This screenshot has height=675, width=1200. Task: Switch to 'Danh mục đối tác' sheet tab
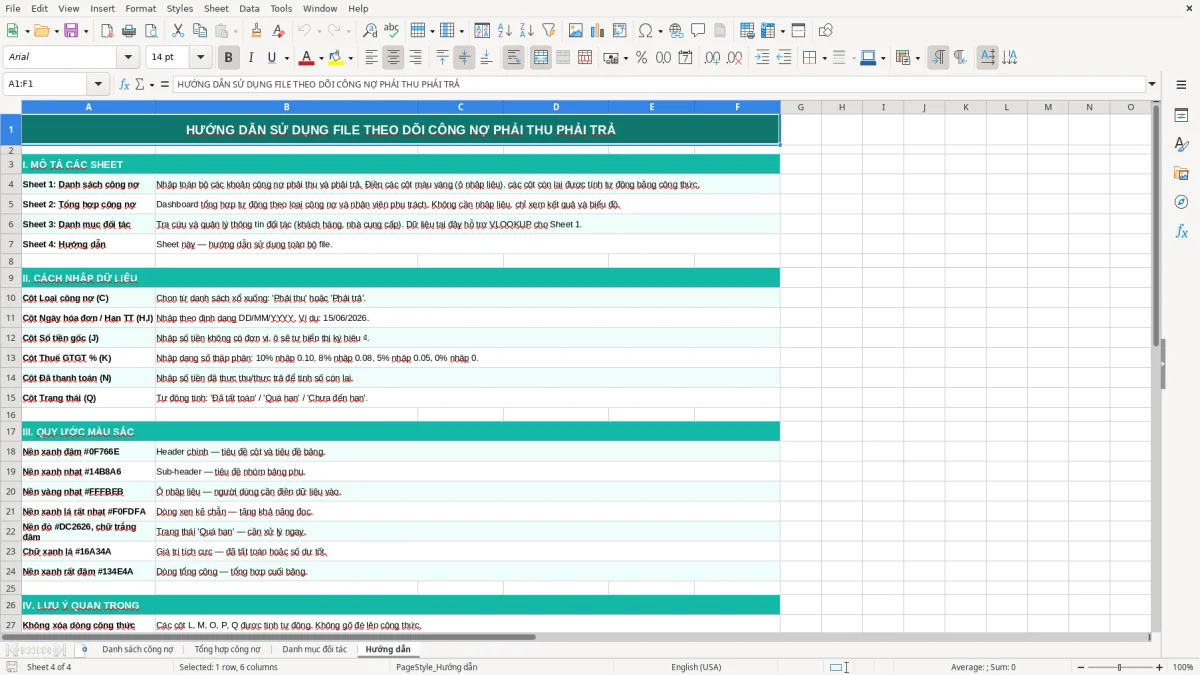point(314,649)
